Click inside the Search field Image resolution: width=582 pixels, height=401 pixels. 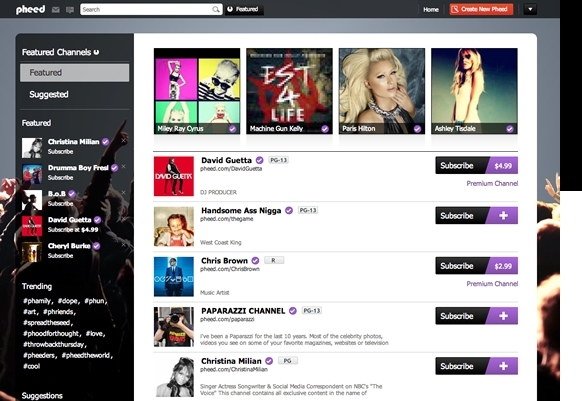(x=147, y=9)
